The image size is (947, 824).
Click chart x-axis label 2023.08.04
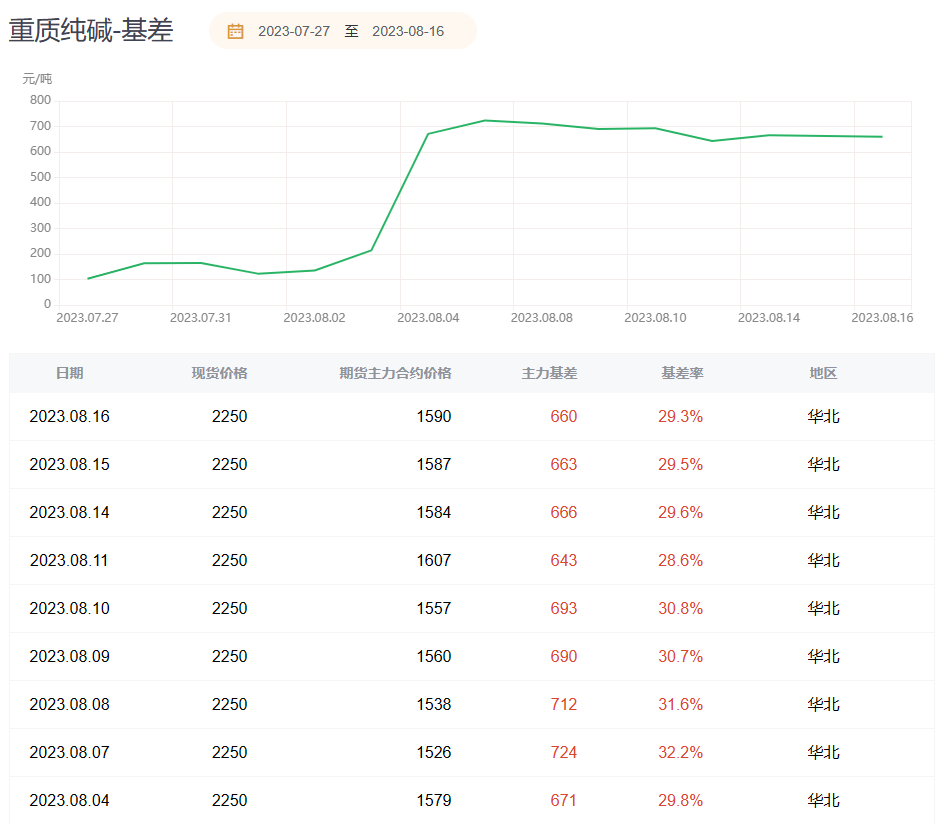[x=428, y=318]
